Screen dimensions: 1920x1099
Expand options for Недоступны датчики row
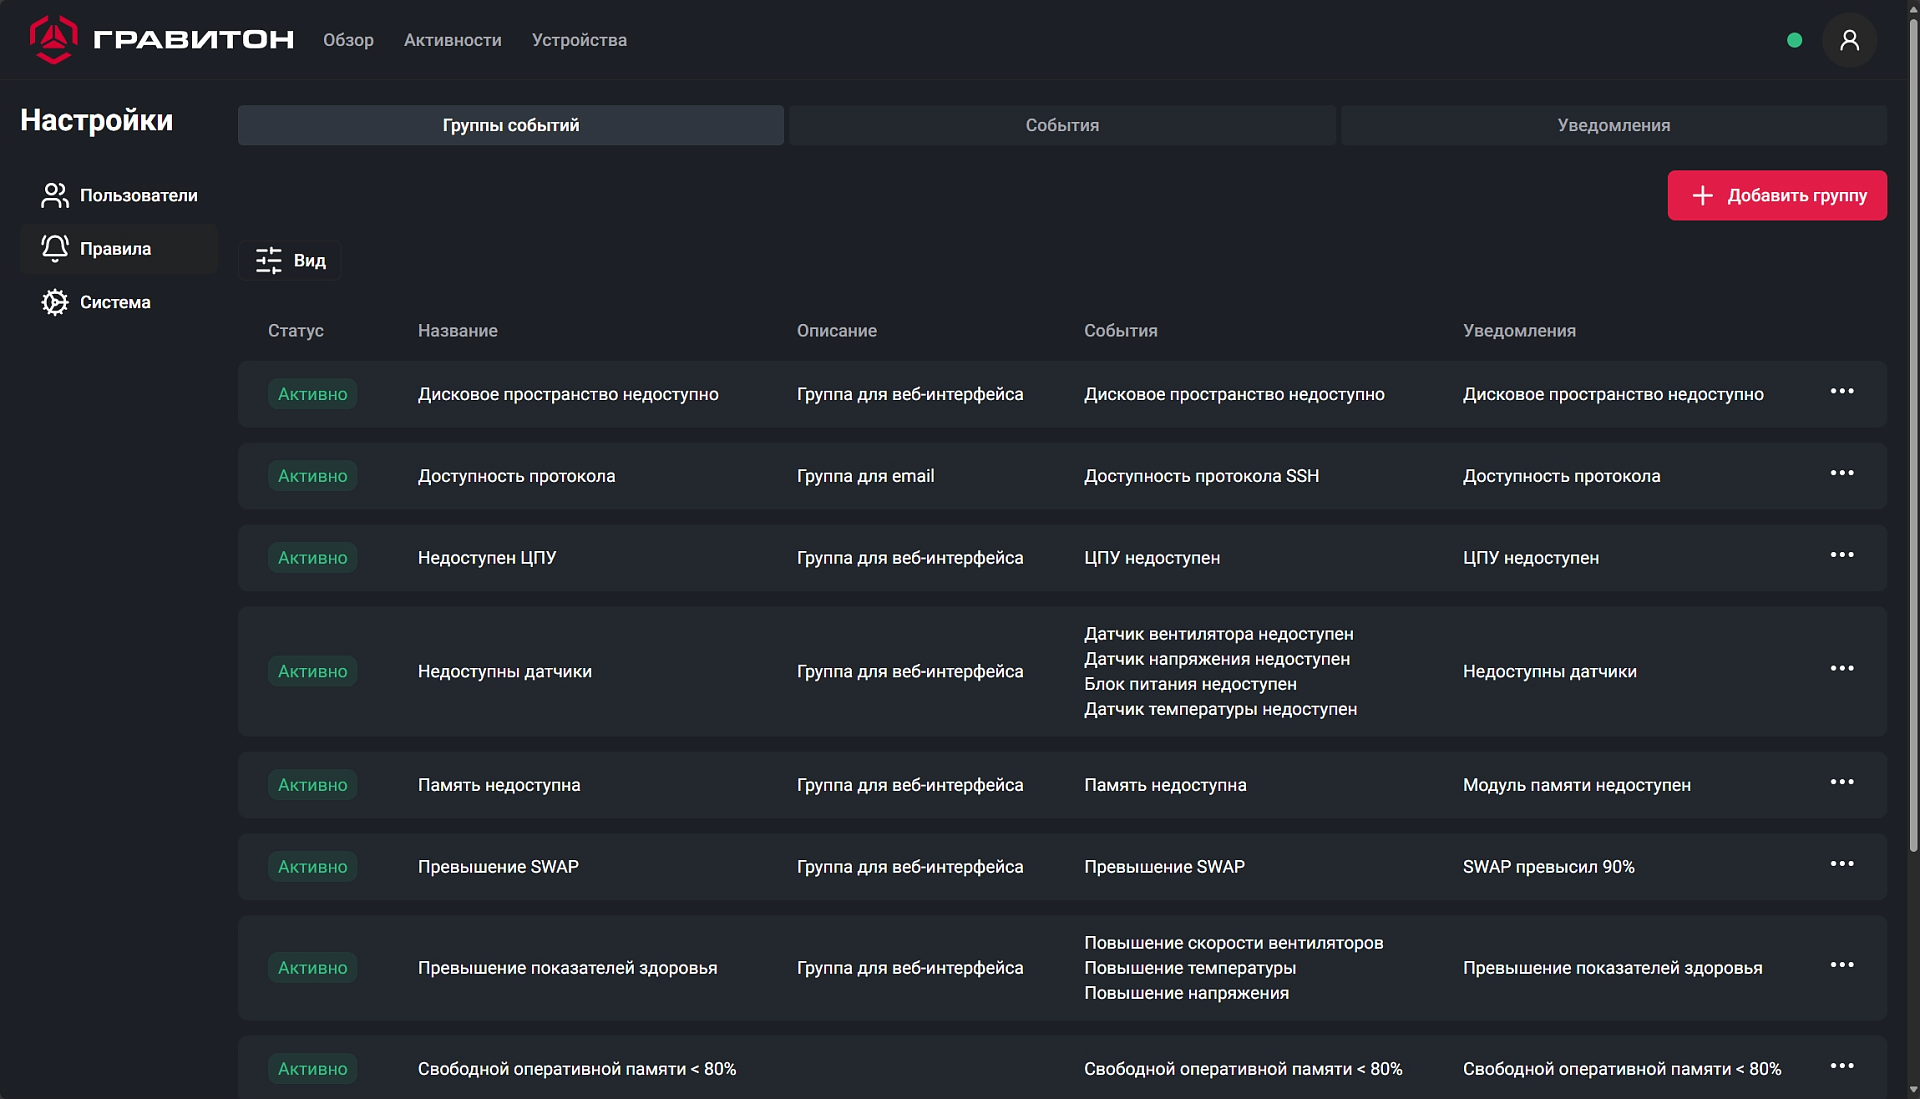click(1842, 668)
